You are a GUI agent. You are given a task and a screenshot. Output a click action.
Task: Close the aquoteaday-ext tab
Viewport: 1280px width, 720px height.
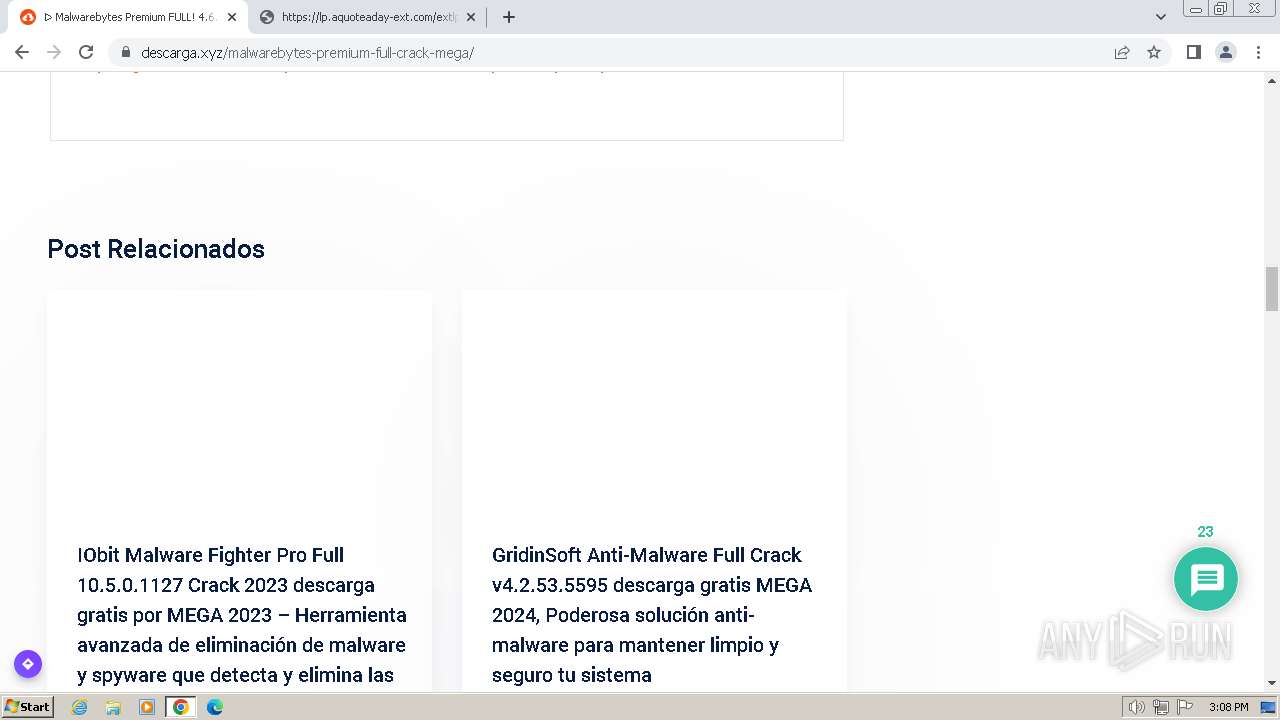pyautogui.click(x=470, y=17)
